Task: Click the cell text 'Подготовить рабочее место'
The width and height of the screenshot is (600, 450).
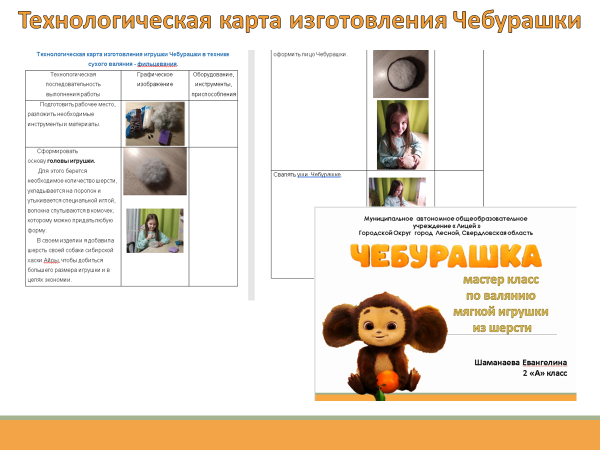Action: [x=77, y=104]
